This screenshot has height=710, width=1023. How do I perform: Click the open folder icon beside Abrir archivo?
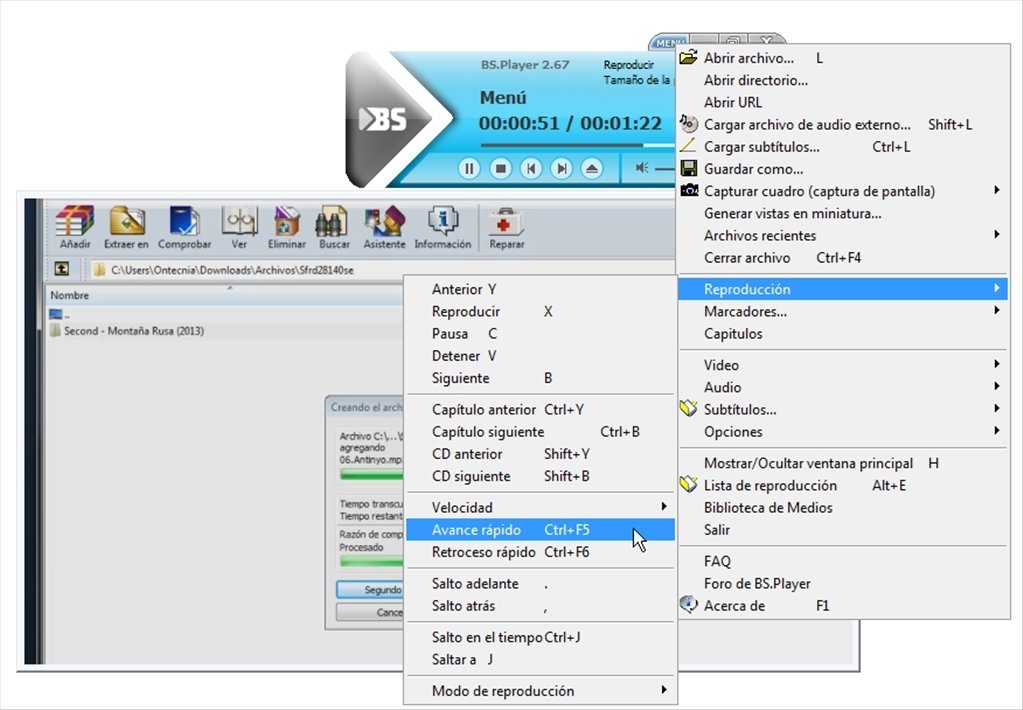[688, 57]
